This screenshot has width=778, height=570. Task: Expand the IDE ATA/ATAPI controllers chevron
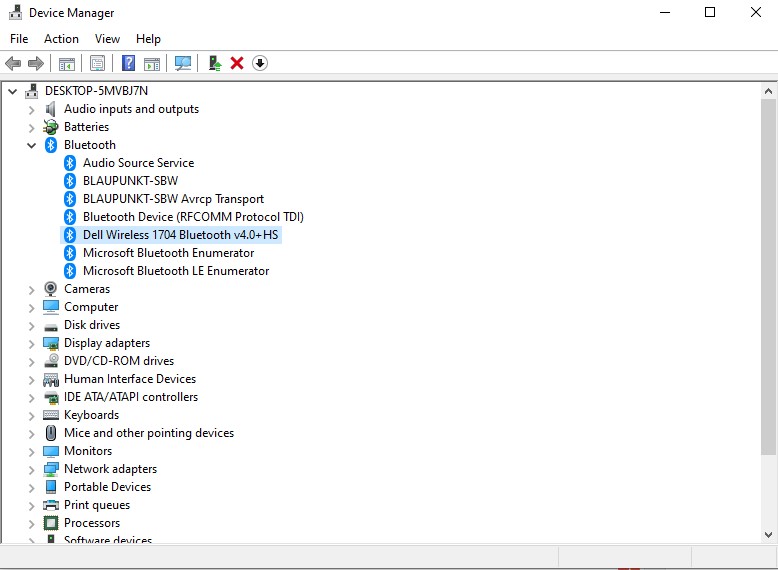(31, 398)
